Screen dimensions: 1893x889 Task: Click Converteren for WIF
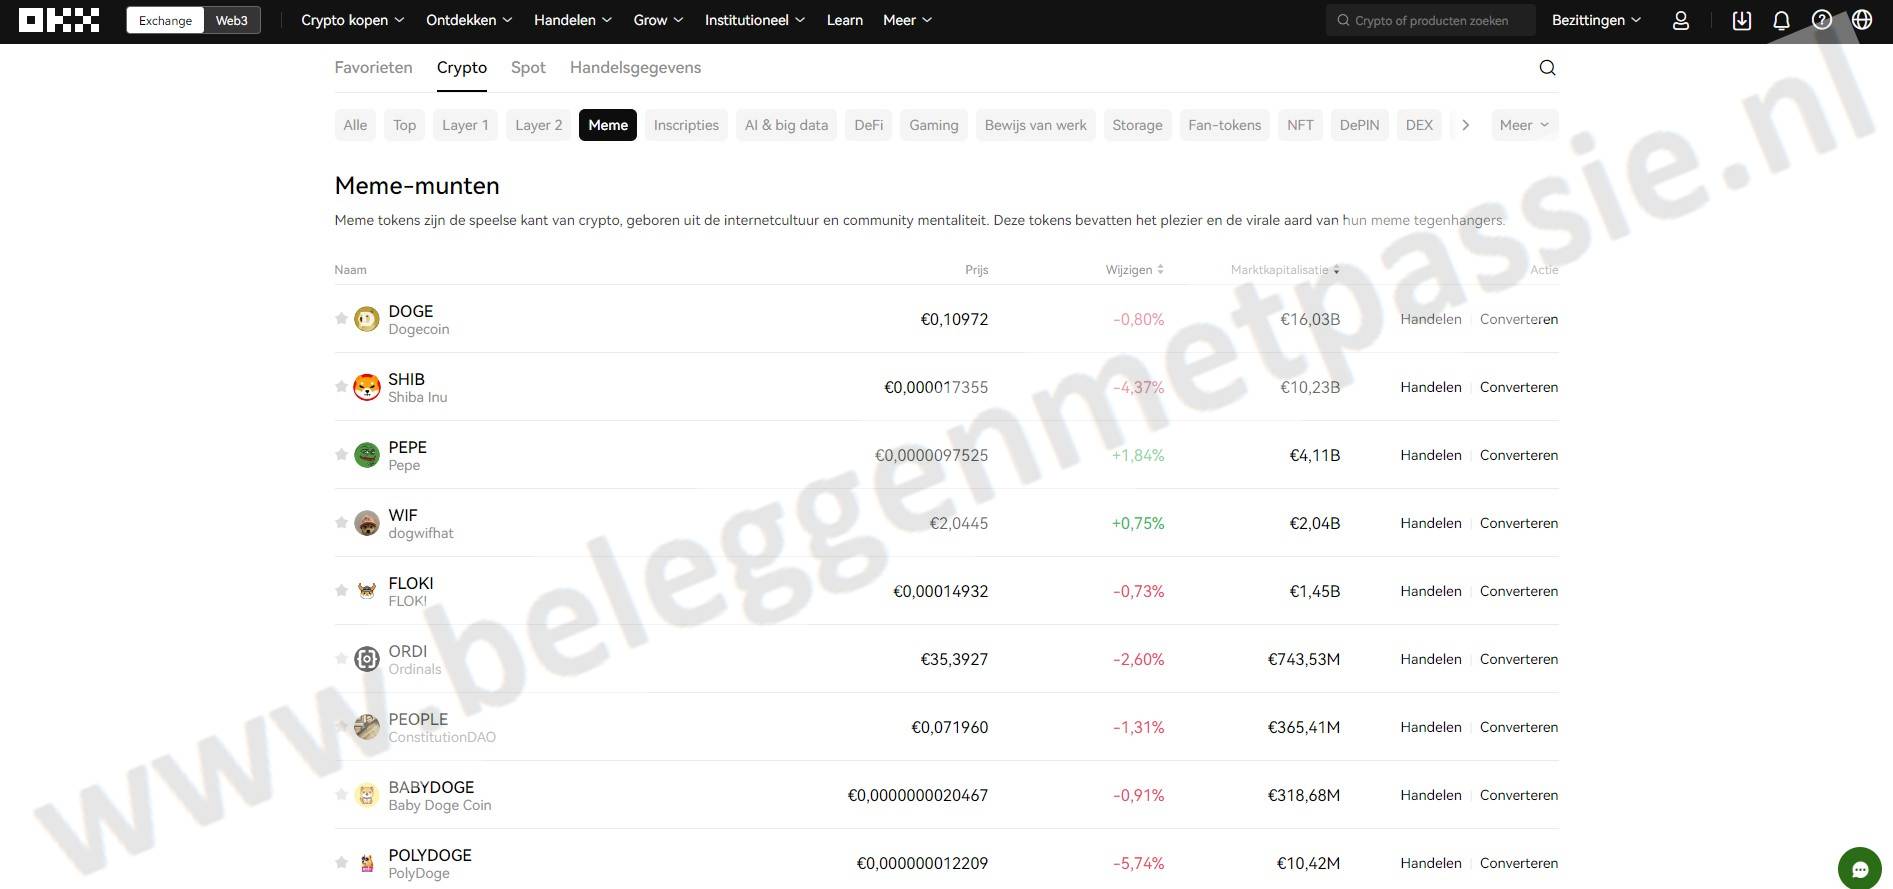pos(1518,523)
